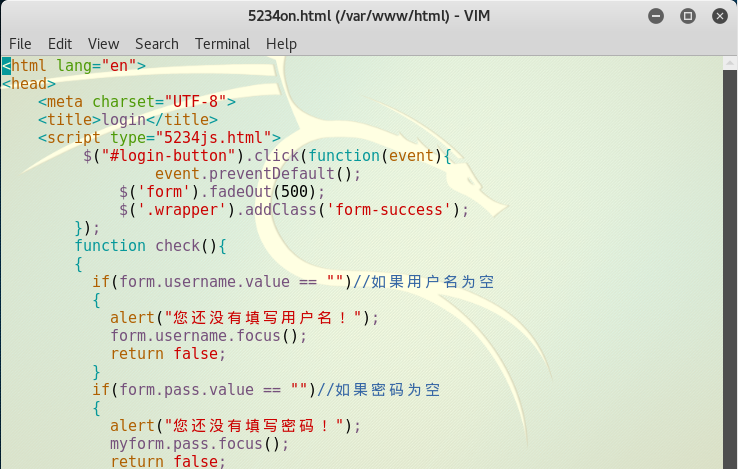Click the '<head>' tag line
Screen dimensions: 739x469
point(29,83)
